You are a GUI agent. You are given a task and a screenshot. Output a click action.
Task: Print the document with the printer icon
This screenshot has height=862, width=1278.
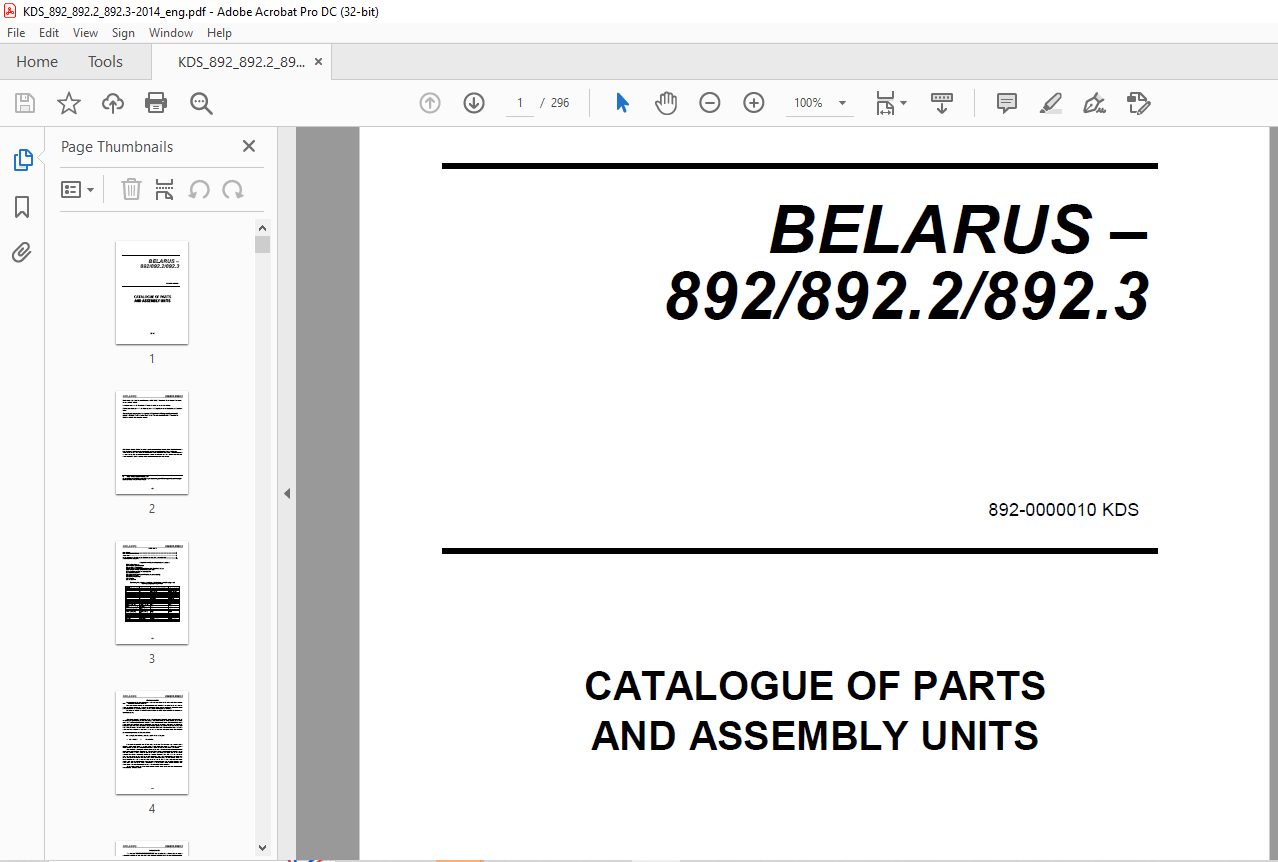(156, 103)
